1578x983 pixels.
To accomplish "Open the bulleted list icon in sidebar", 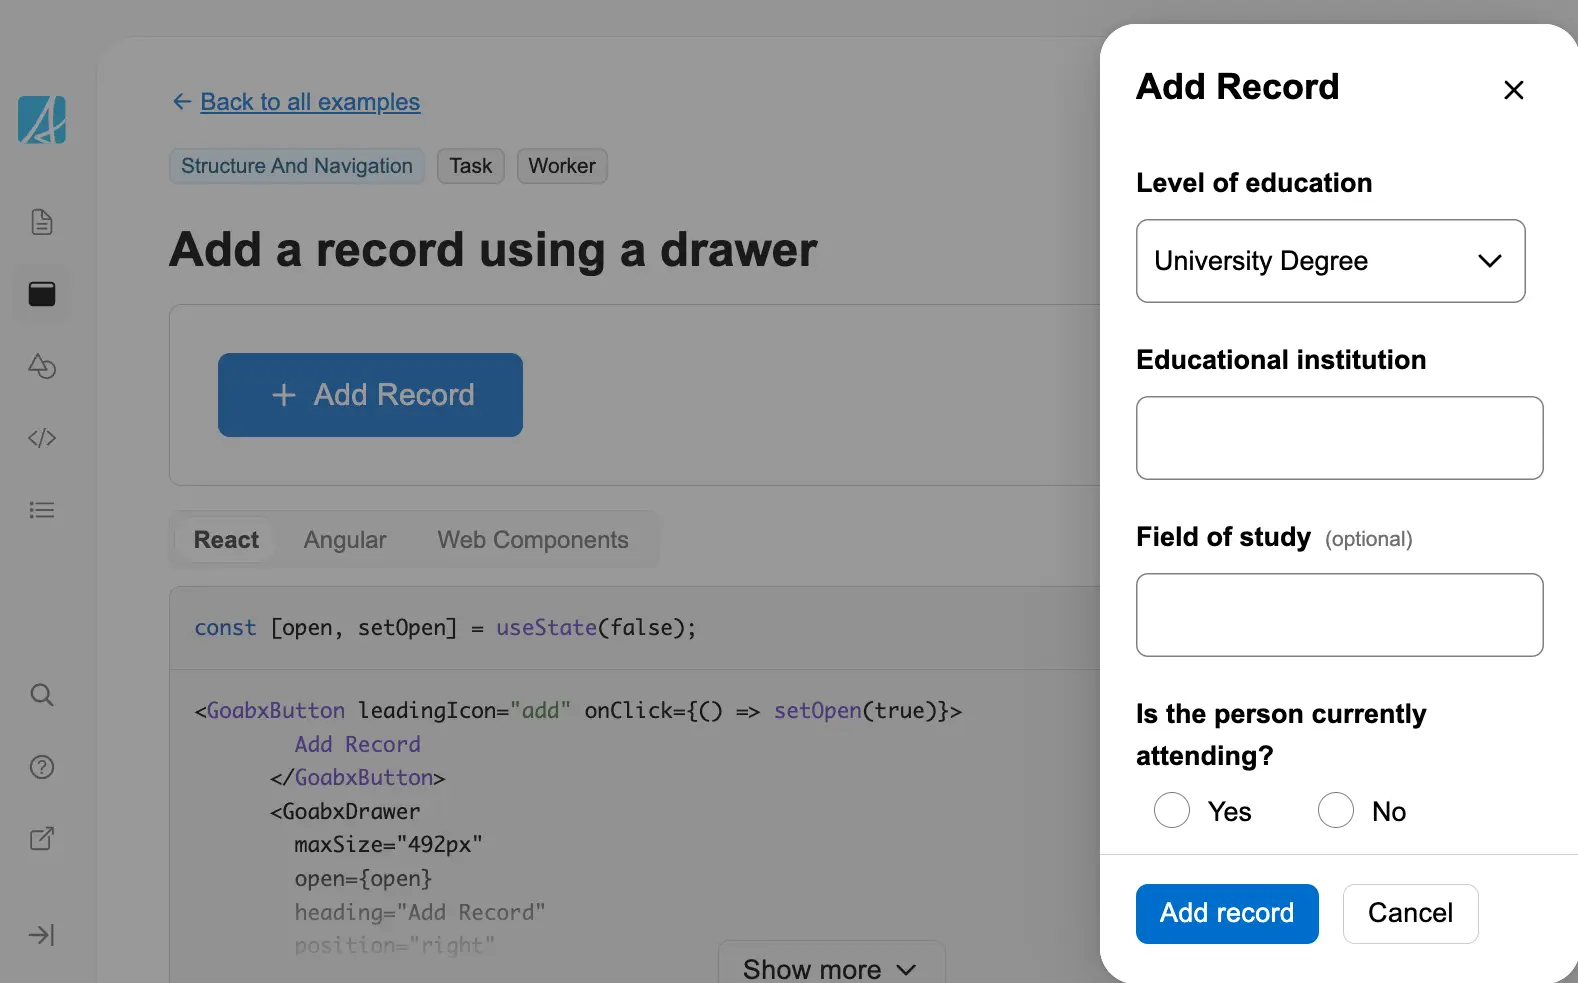I will point(42,510).
